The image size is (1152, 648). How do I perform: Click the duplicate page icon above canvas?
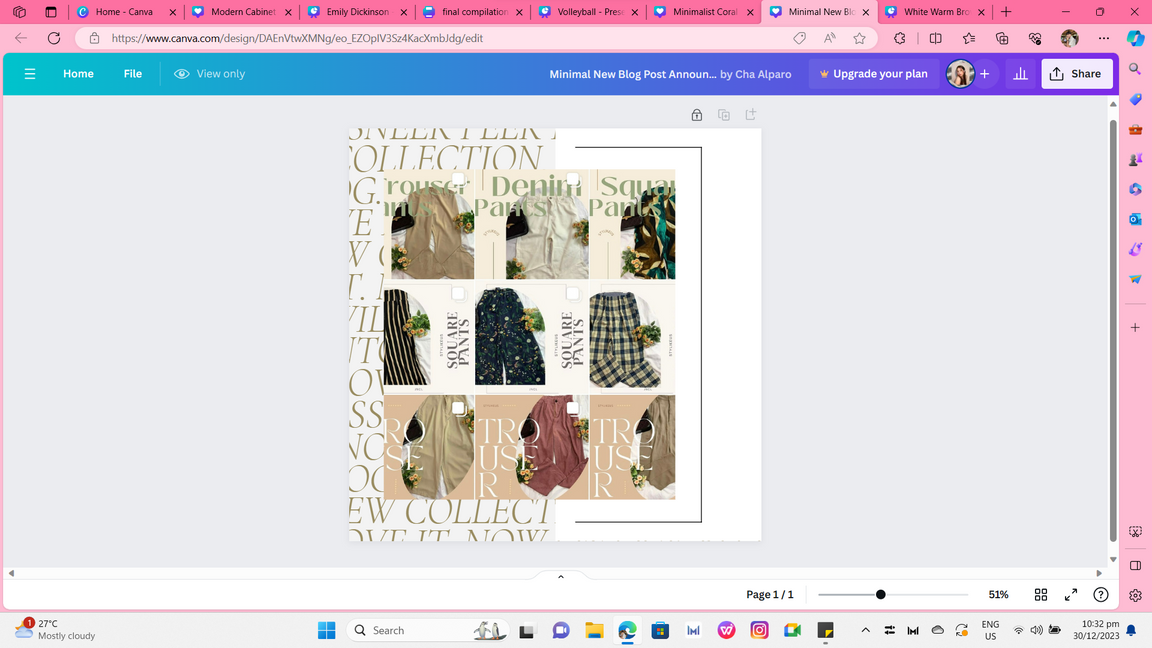click(x=724, y=115)
